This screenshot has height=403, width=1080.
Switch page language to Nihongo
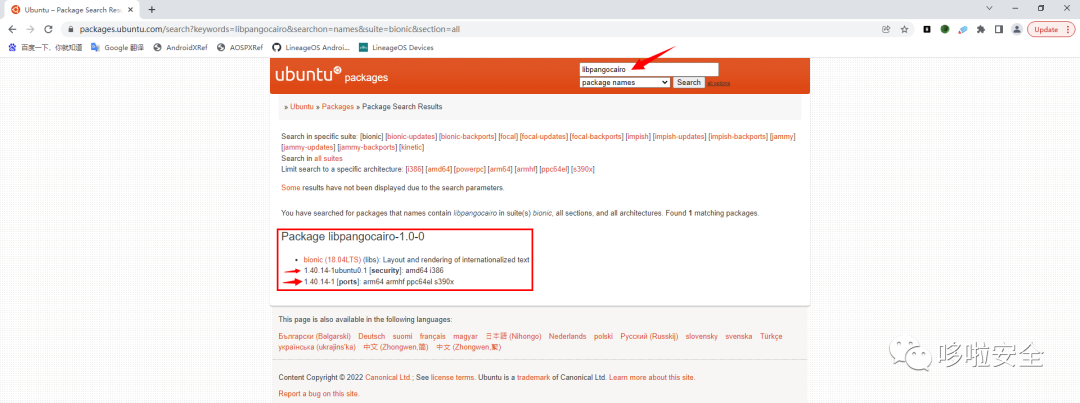coord(513,336)
